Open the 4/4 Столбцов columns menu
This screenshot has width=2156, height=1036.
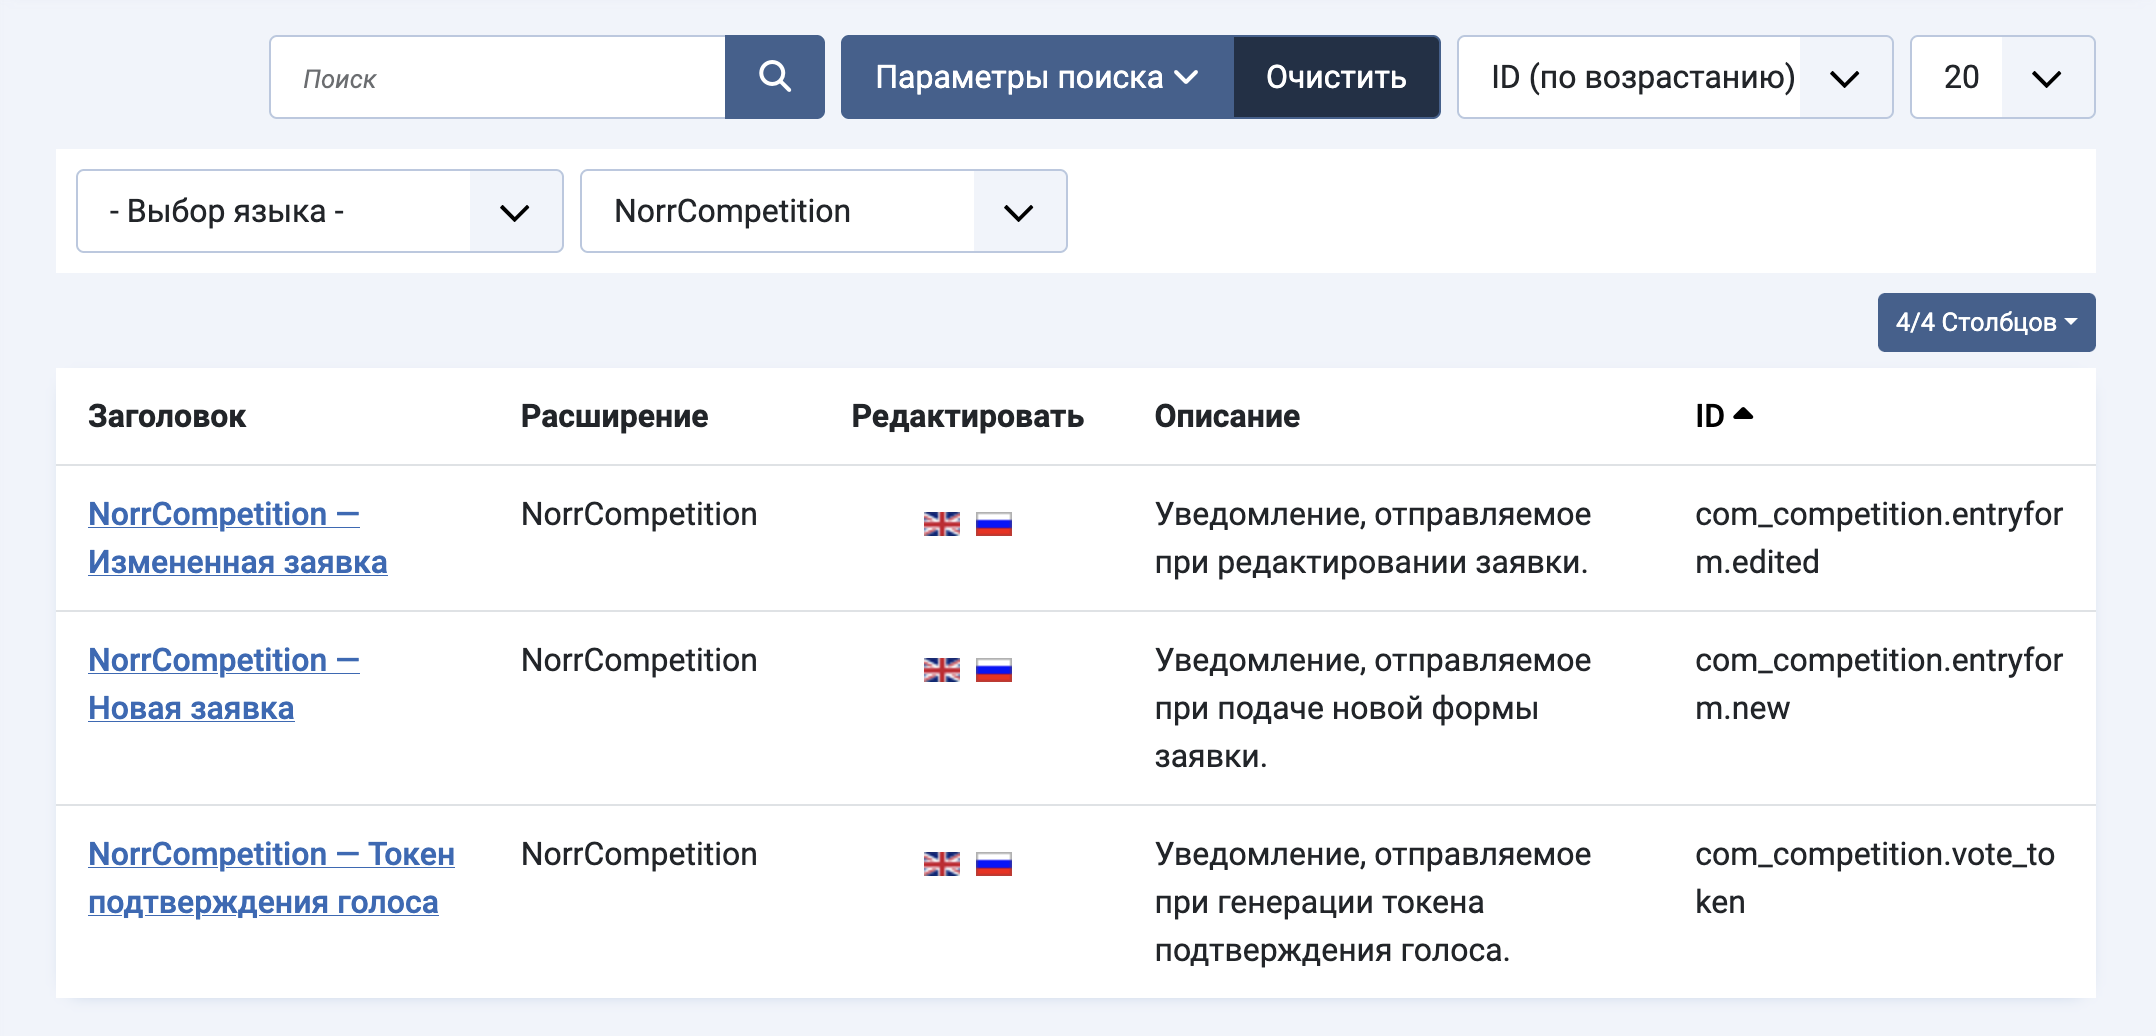(1986, 322)
